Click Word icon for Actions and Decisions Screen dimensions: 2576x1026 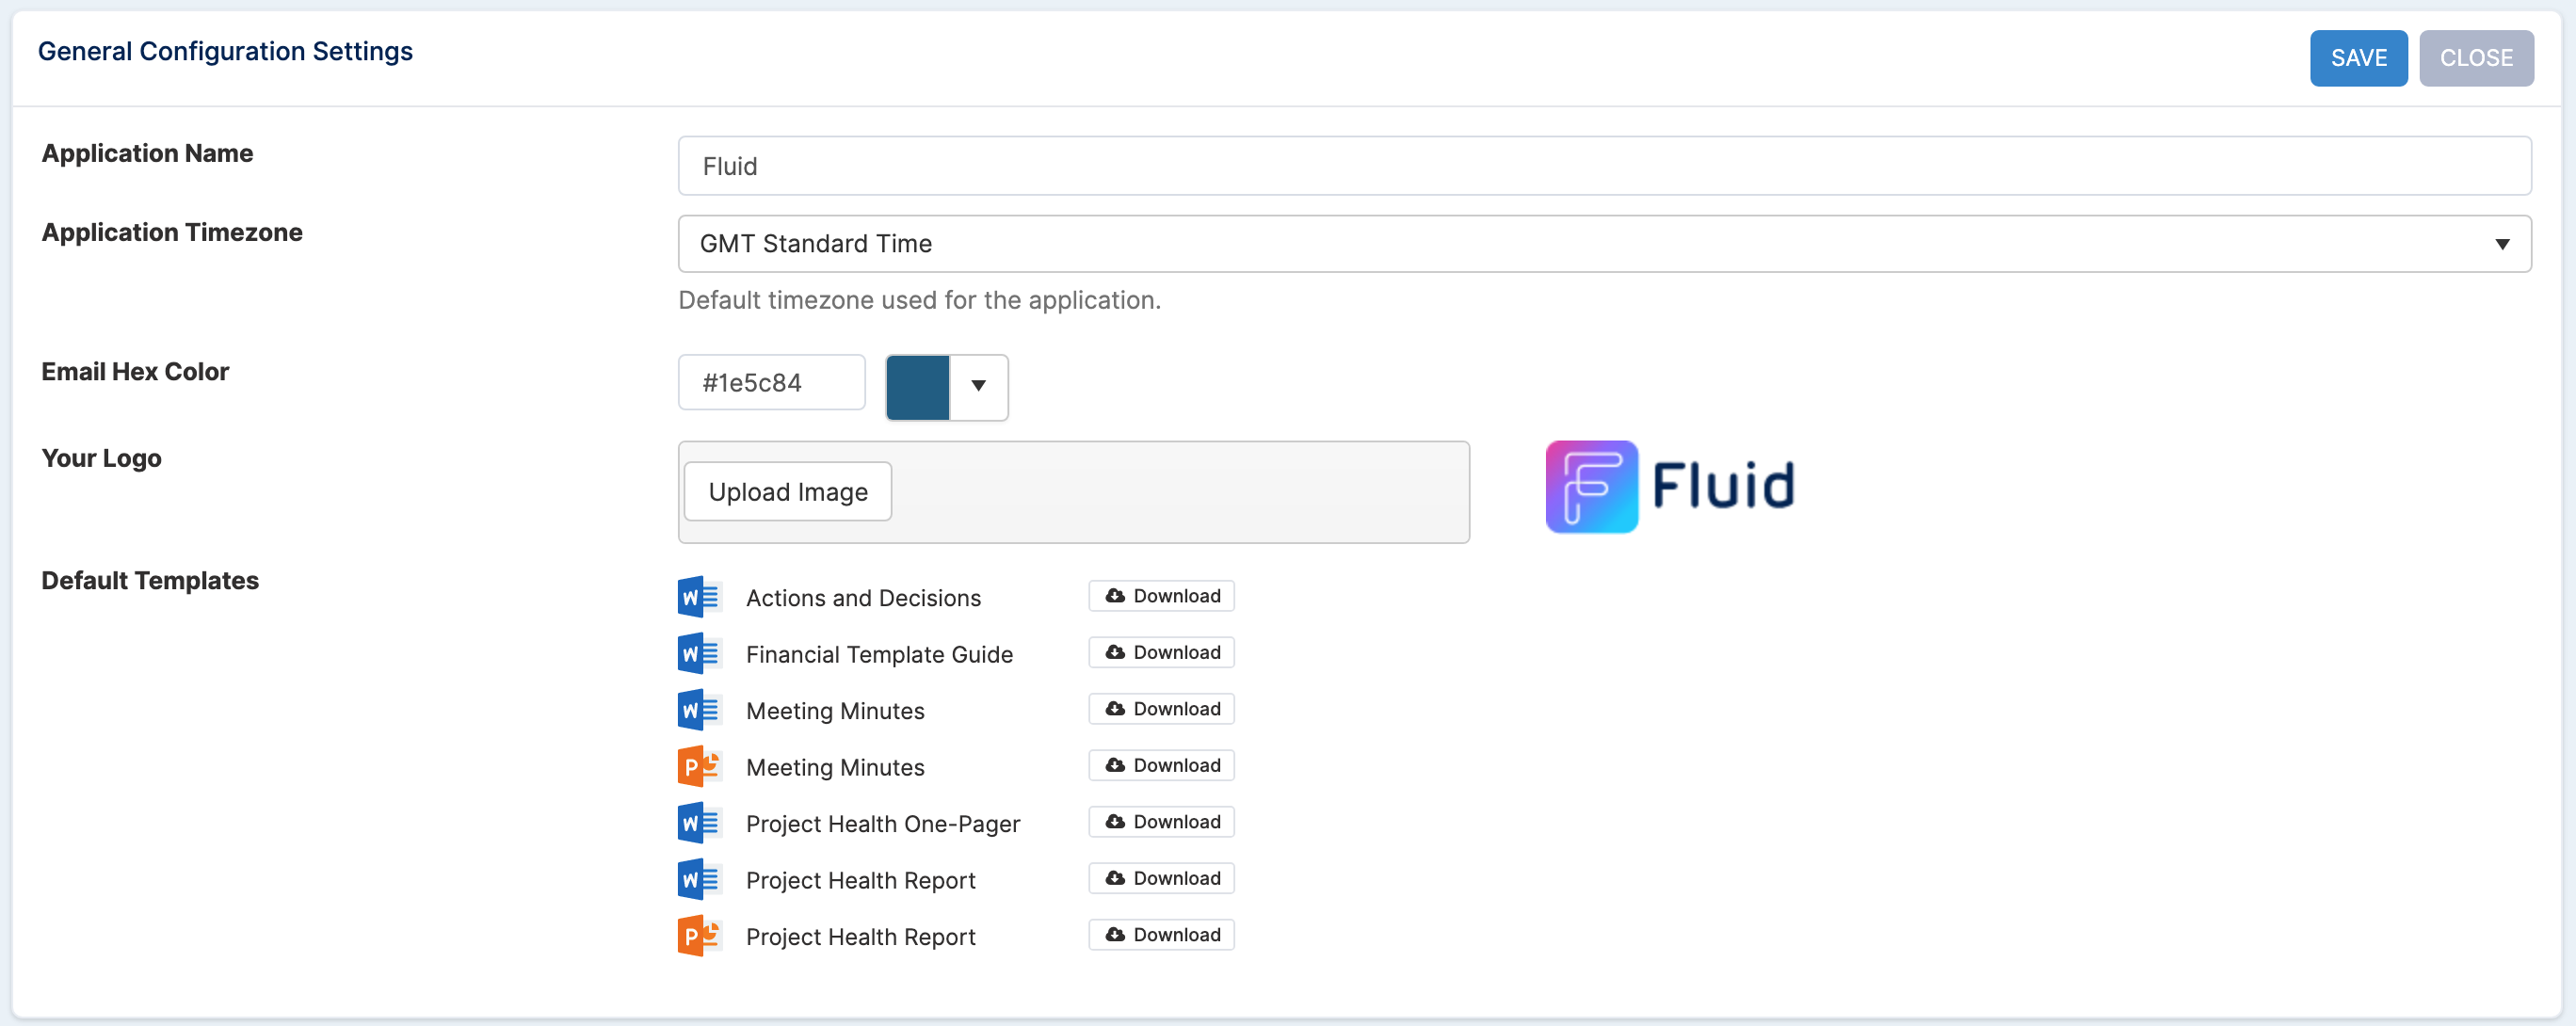click(699, 597)
